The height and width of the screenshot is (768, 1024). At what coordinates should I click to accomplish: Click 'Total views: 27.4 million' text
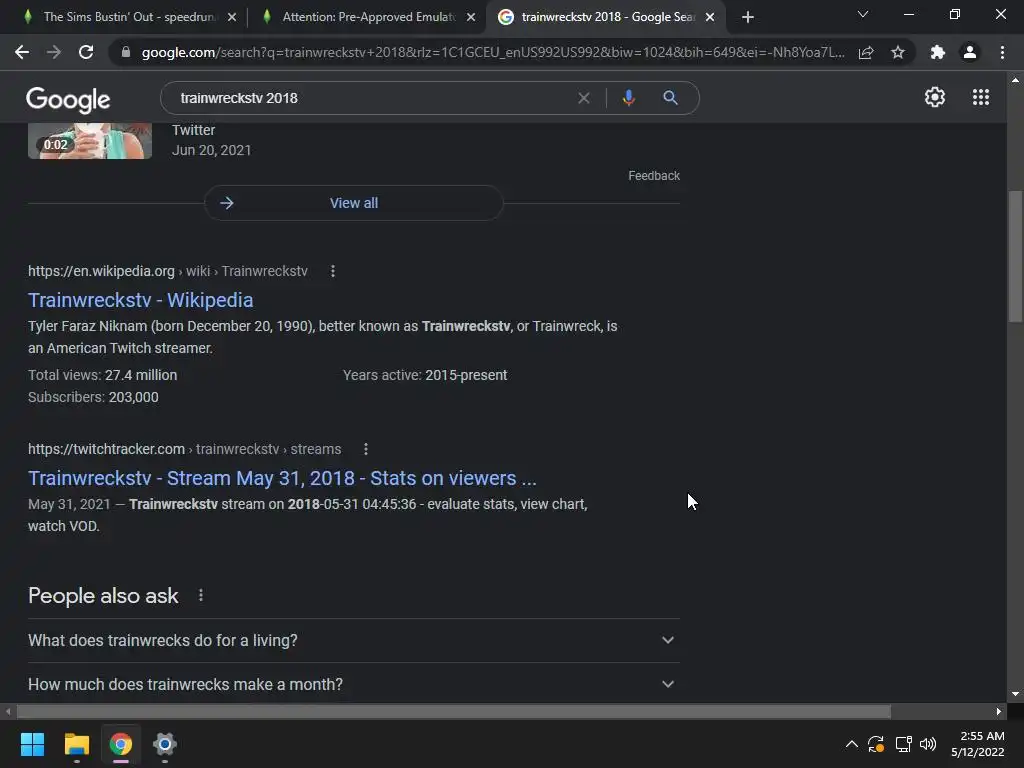(x=103, y=376)
